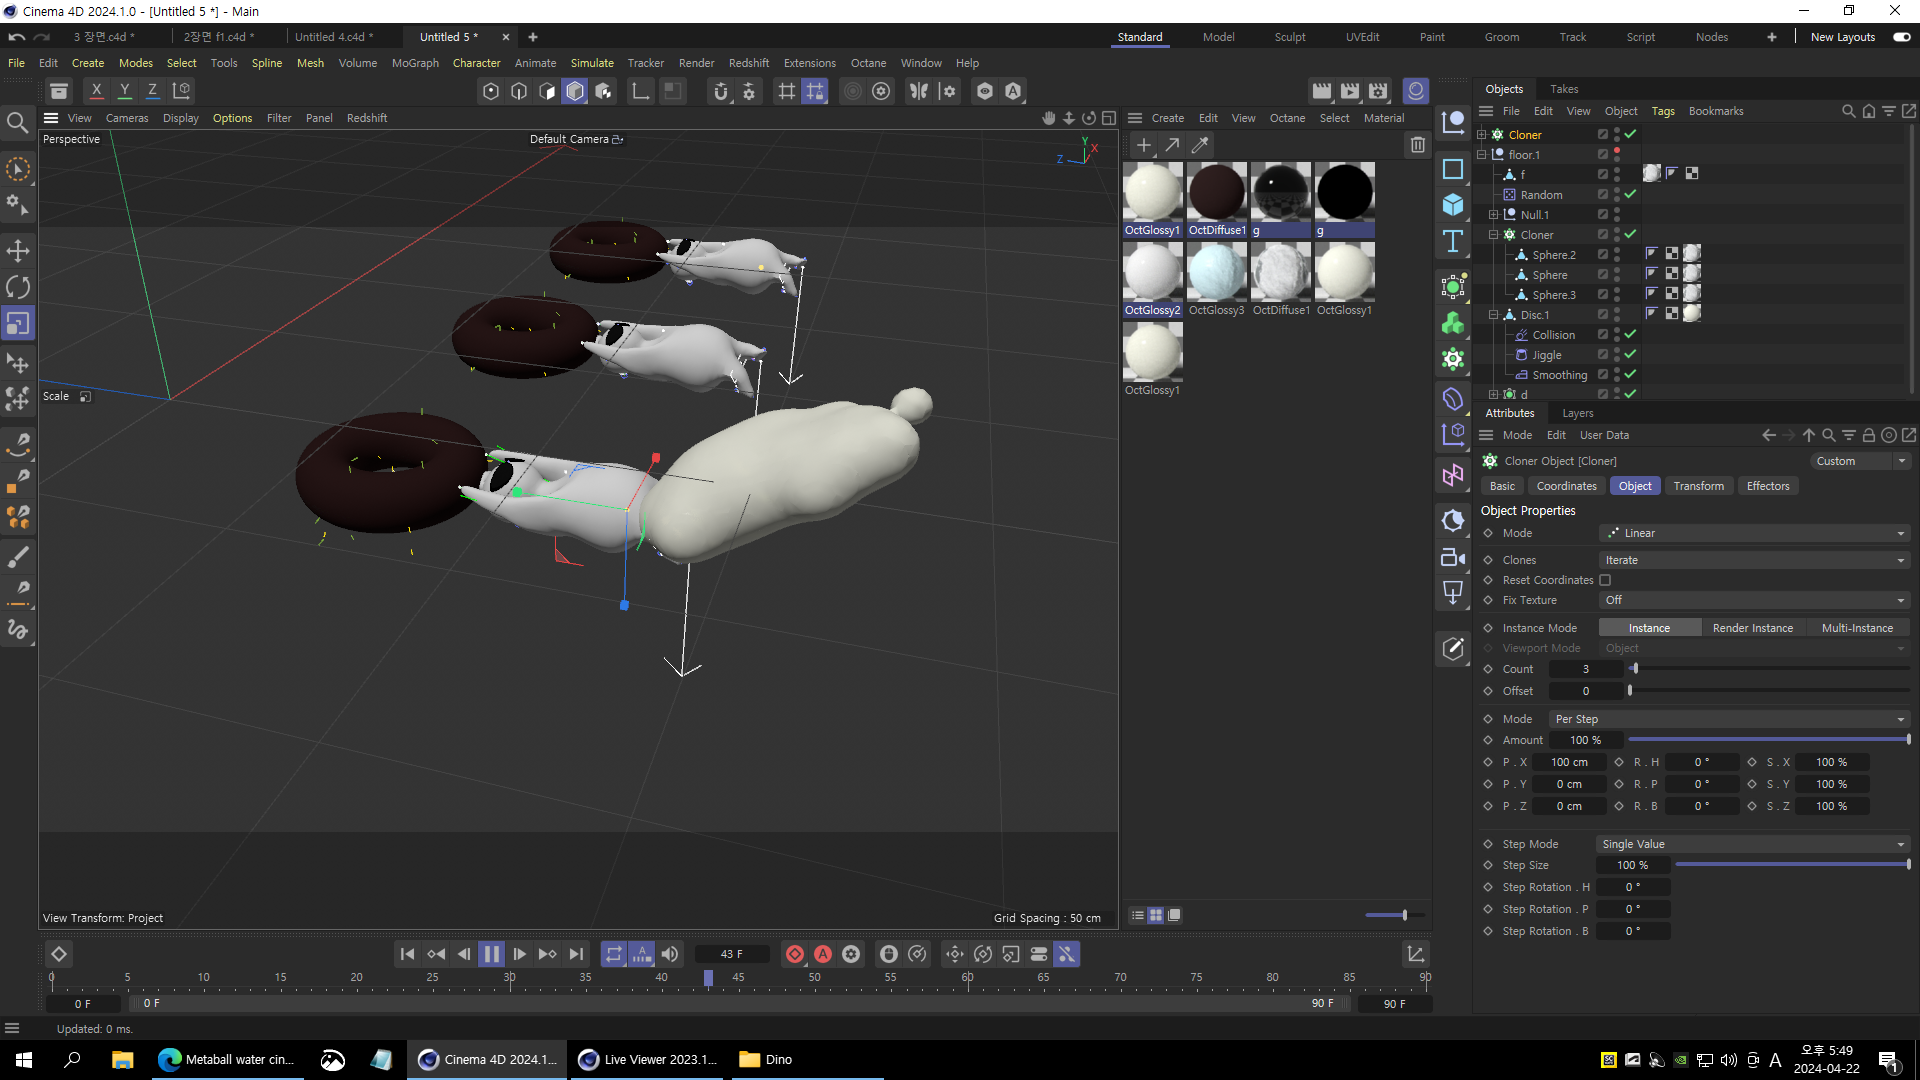
Task: Click search icon in Objects manager
Action: tap(1849, 111)
